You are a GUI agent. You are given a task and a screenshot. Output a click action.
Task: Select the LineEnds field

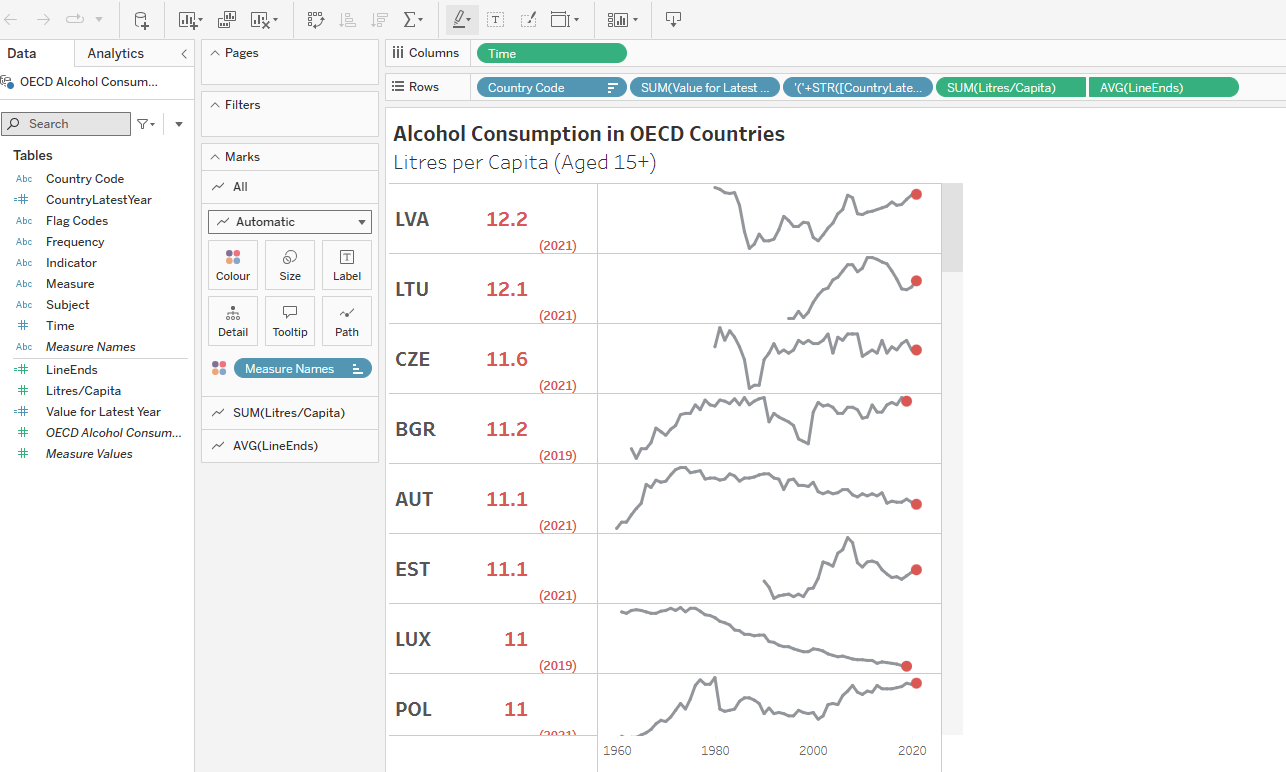(71, 370)
